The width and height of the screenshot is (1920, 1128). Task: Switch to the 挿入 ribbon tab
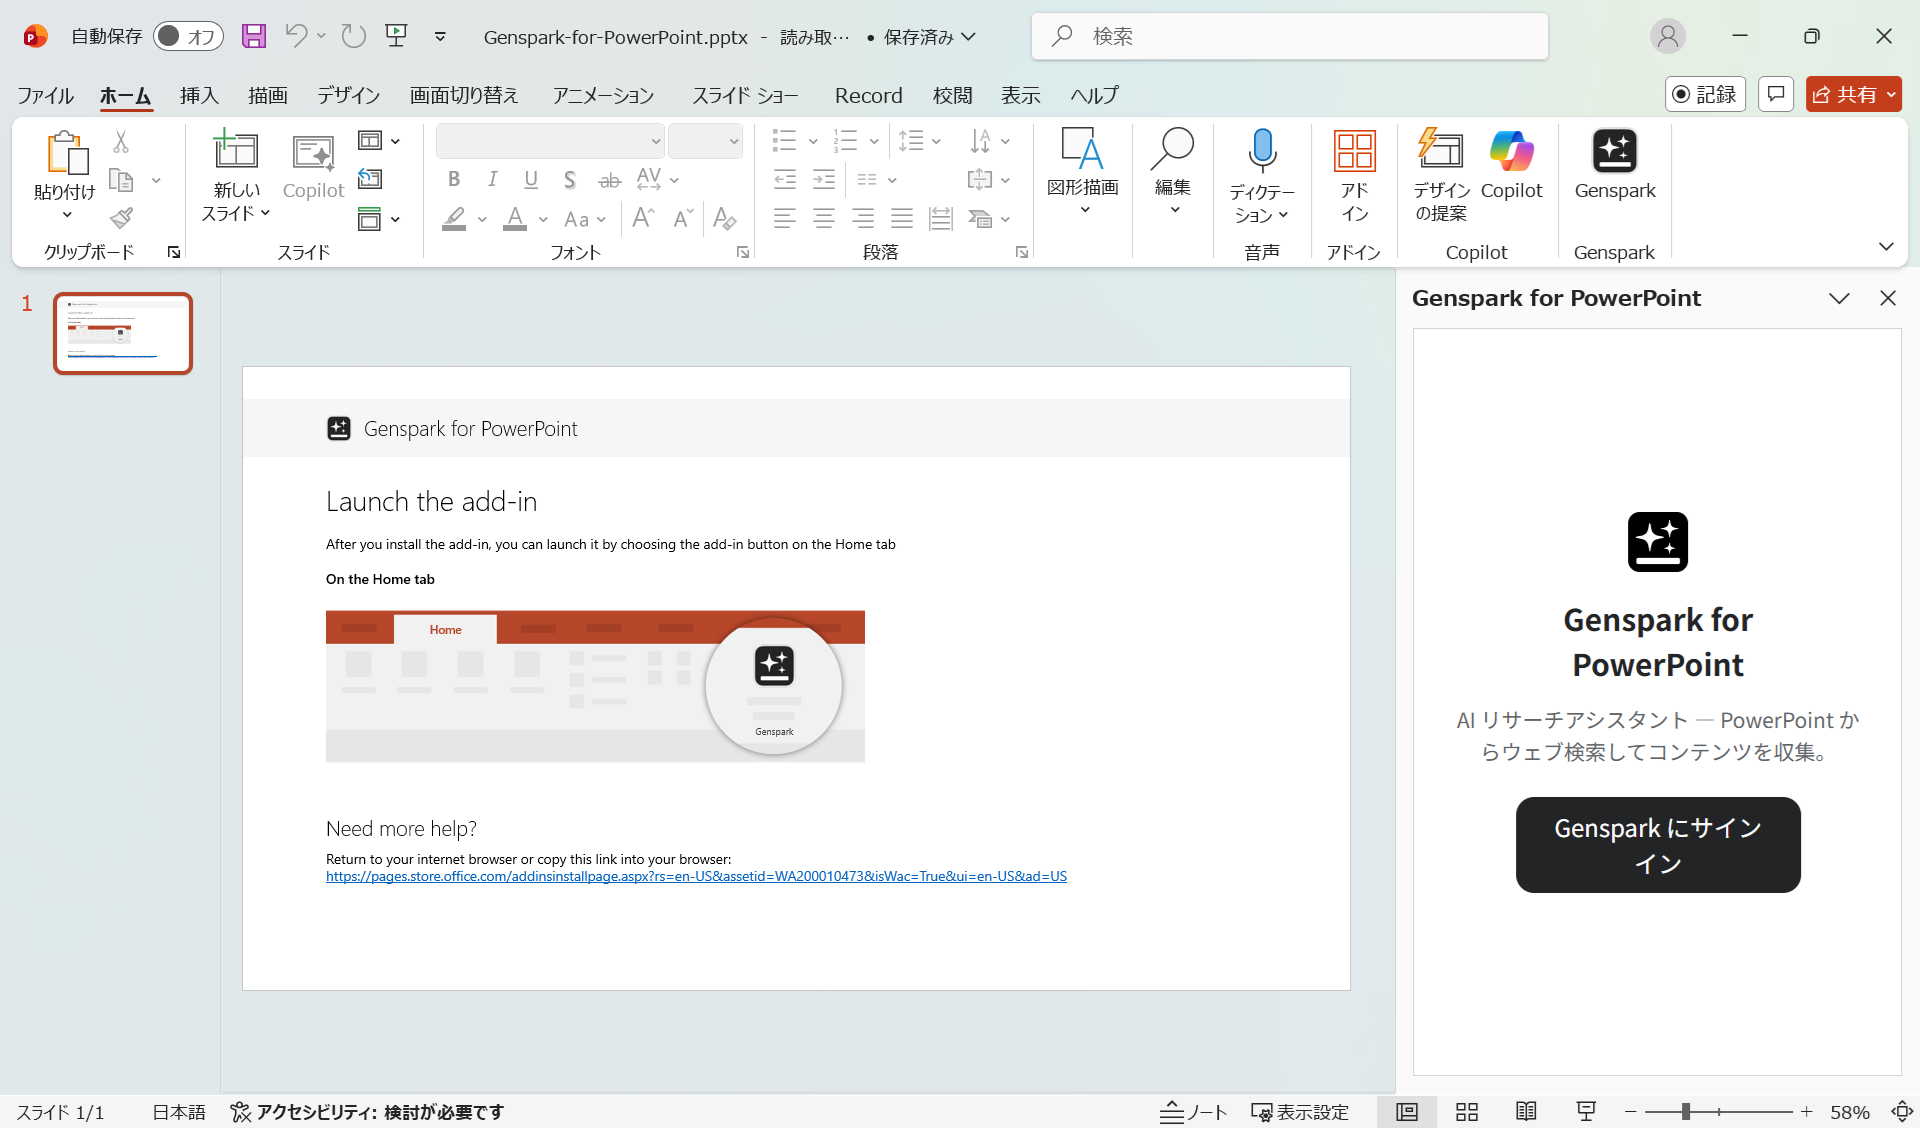pos(198,95)
